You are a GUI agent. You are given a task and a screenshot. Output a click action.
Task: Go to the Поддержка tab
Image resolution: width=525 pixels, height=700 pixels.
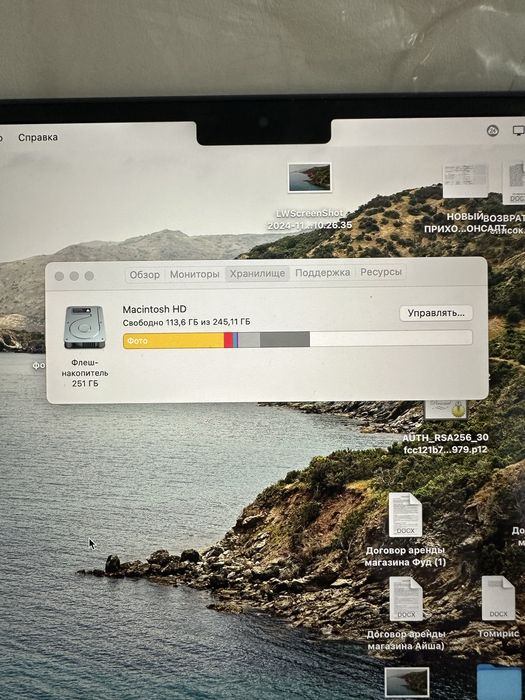coord(322,273)
